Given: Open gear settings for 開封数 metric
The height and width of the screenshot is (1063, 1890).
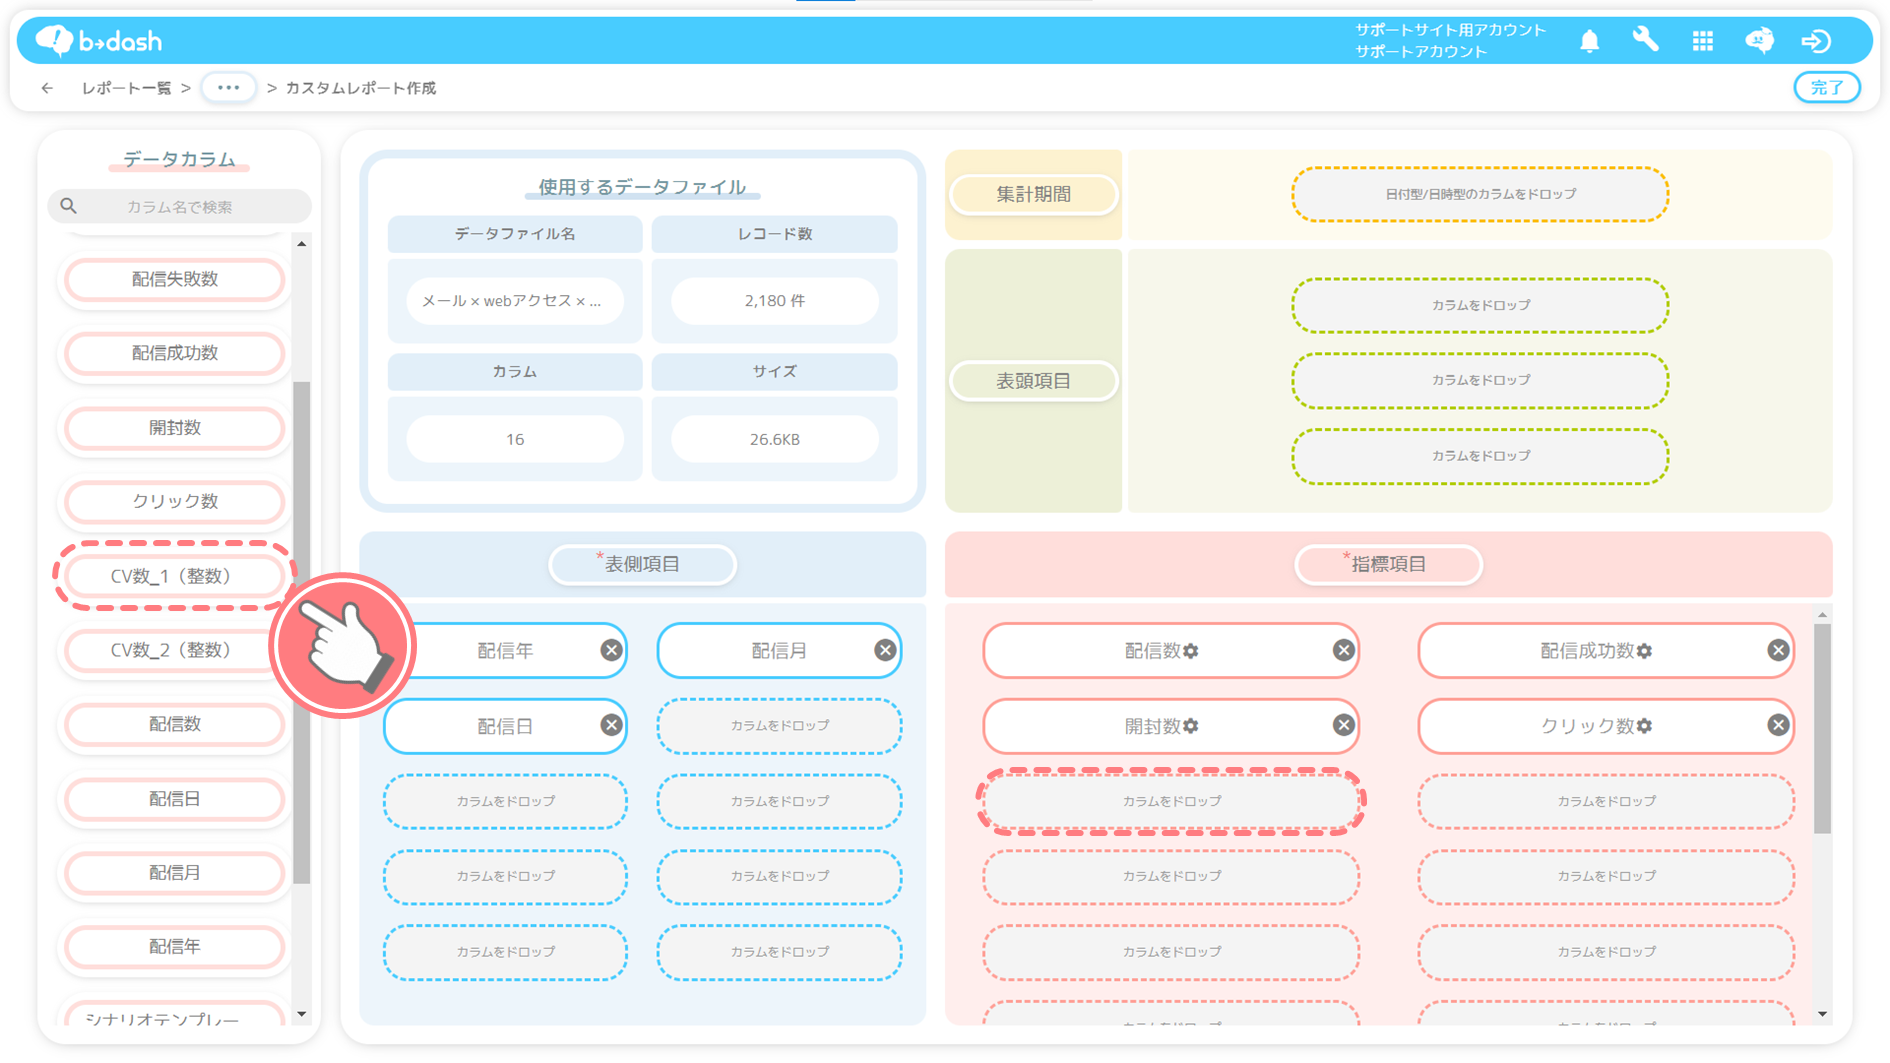Looking at the screenshot, I should coord(1191,726).
